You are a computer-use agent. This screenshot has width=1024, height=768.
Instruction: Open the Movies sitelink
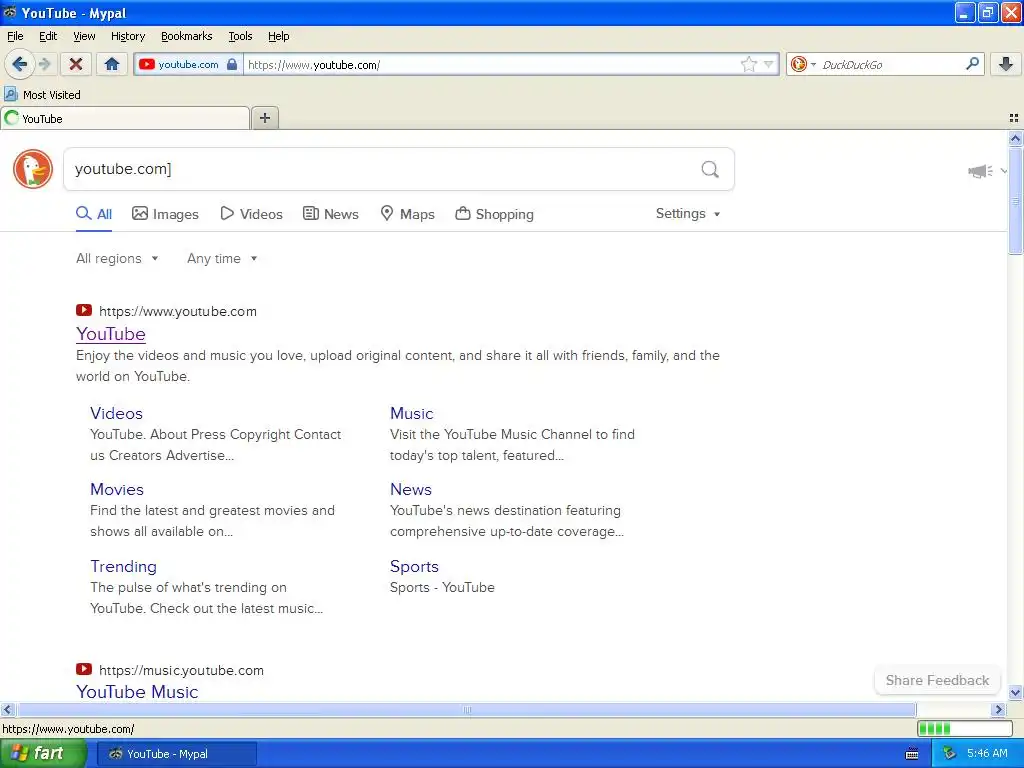coord(117,489)
